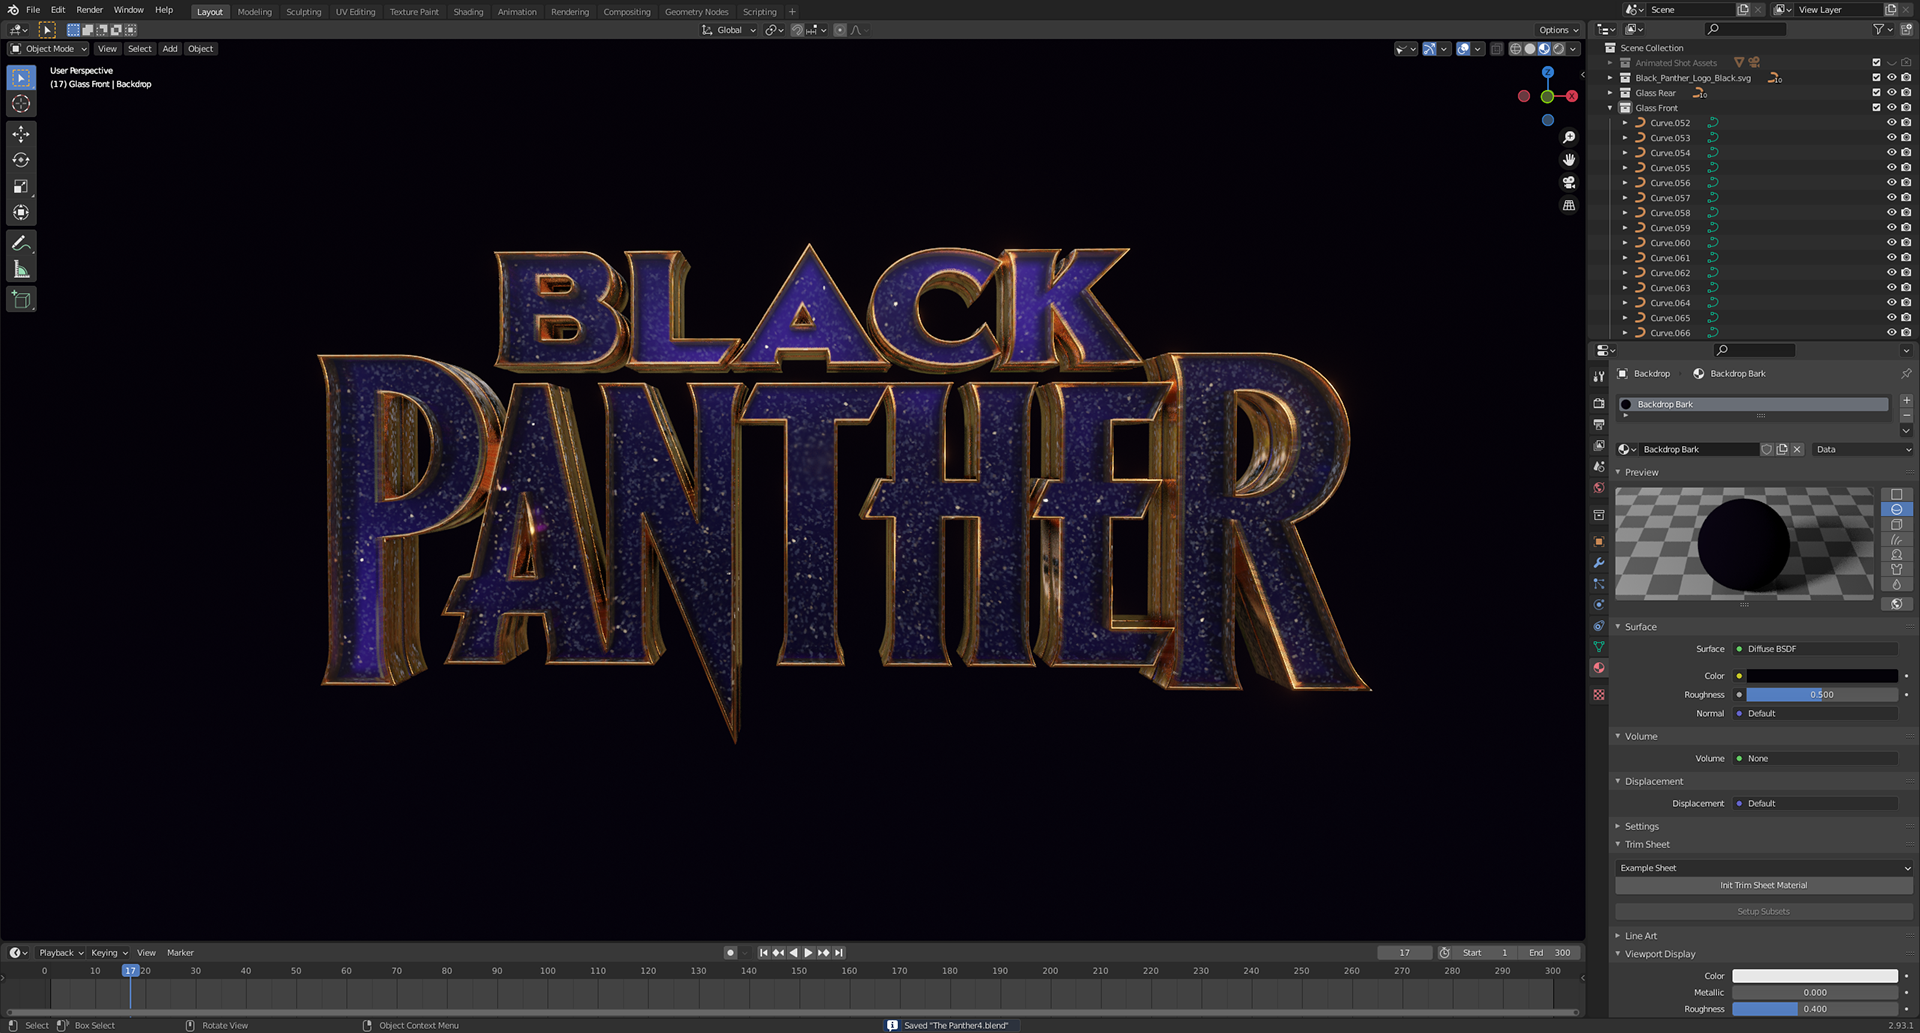Expand the Line Art panel
1920x1033 pixels.
[1618, 936]
